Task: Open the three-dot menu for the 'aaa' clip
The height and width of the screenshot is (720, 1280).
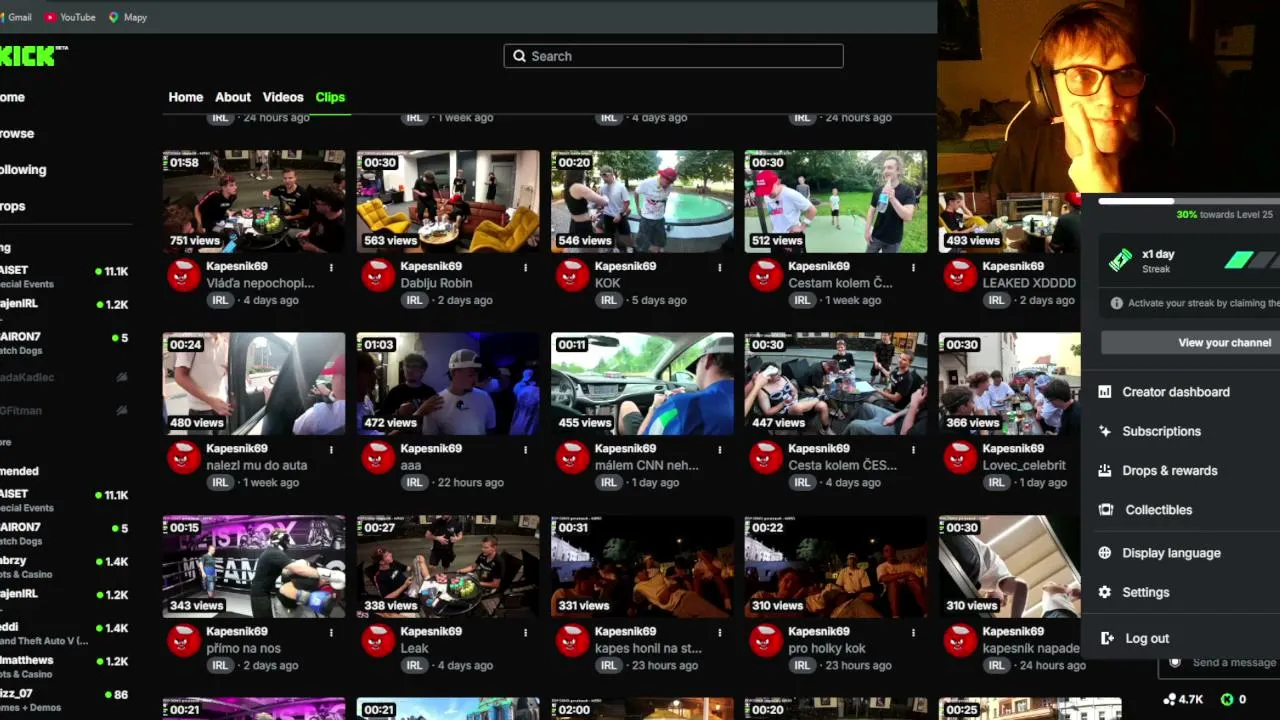Action: click(x=525, y=450)
